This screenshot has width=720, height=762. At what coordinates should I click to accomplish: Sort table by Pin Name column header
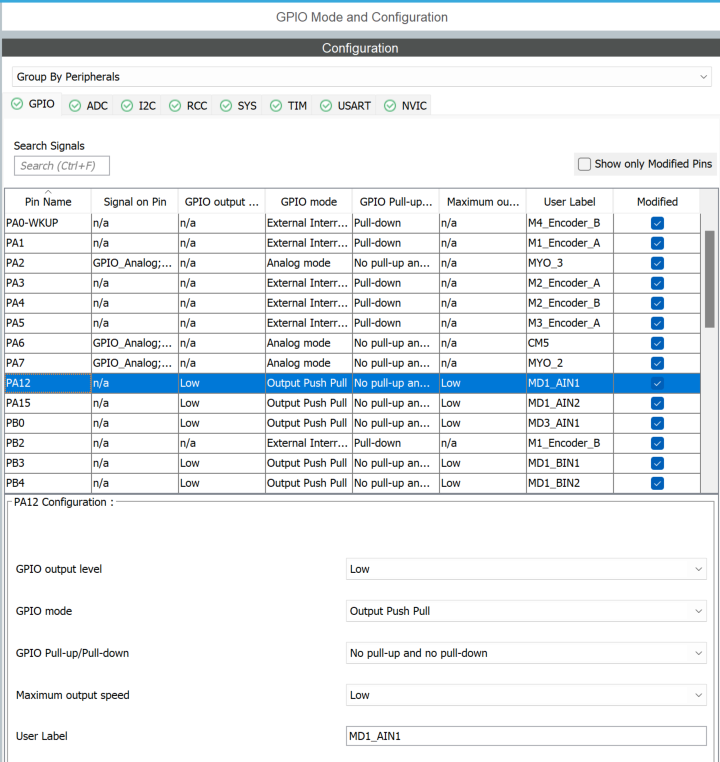coord(48,202)
